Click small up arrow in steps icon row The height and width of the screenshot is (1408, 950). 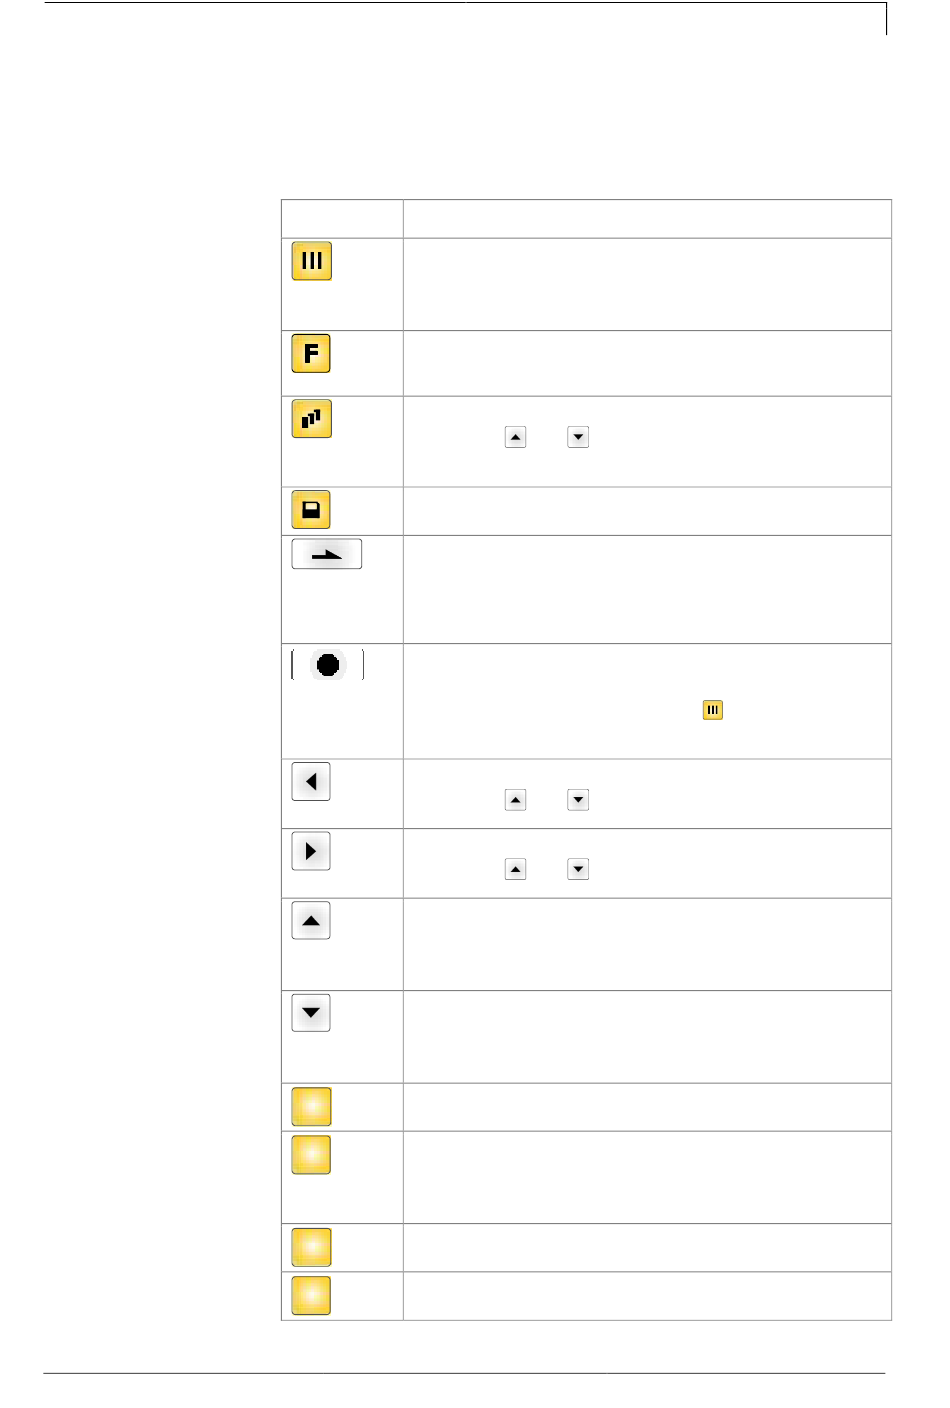pyautogui.click(x=515, y=437)
